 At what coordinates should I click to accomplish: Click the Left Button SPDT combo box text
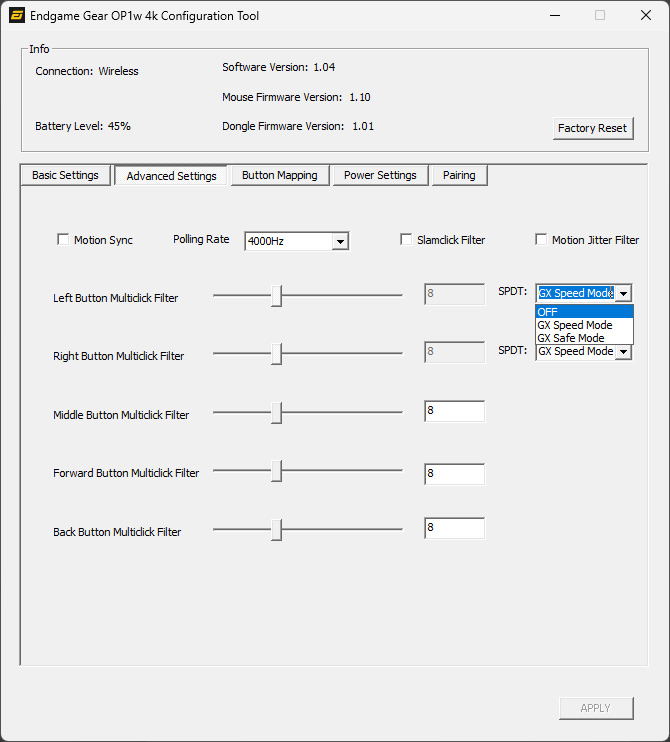point(576,293)
